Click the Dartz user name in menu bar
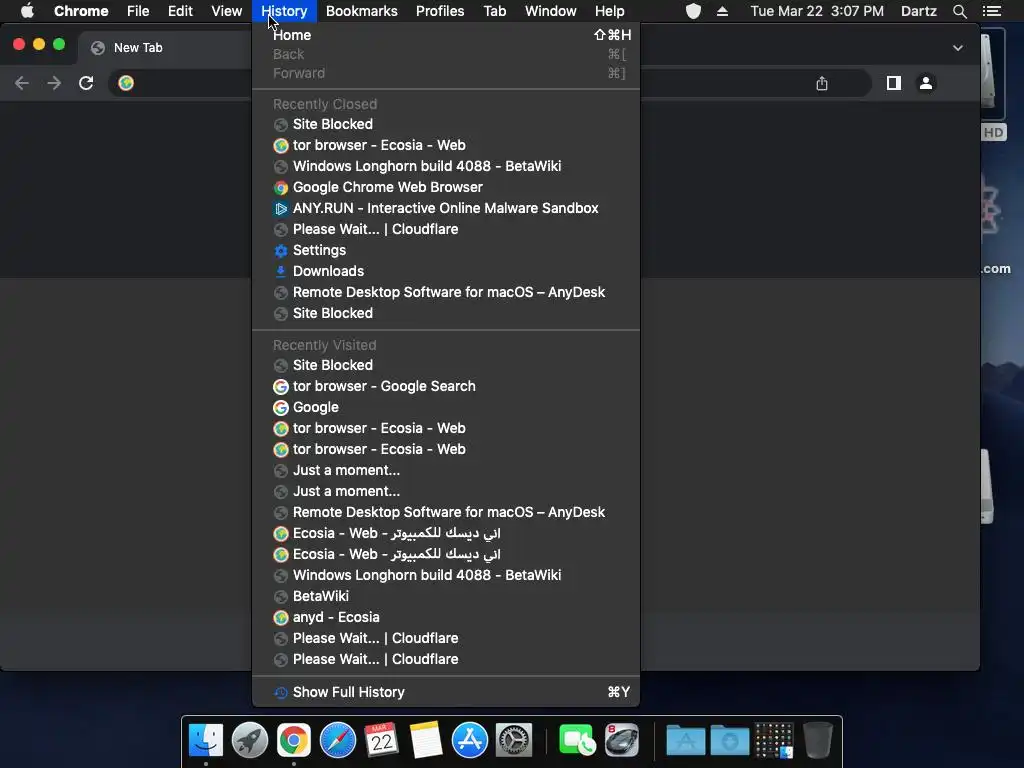The image size is (1024, 768). point(918,11)
